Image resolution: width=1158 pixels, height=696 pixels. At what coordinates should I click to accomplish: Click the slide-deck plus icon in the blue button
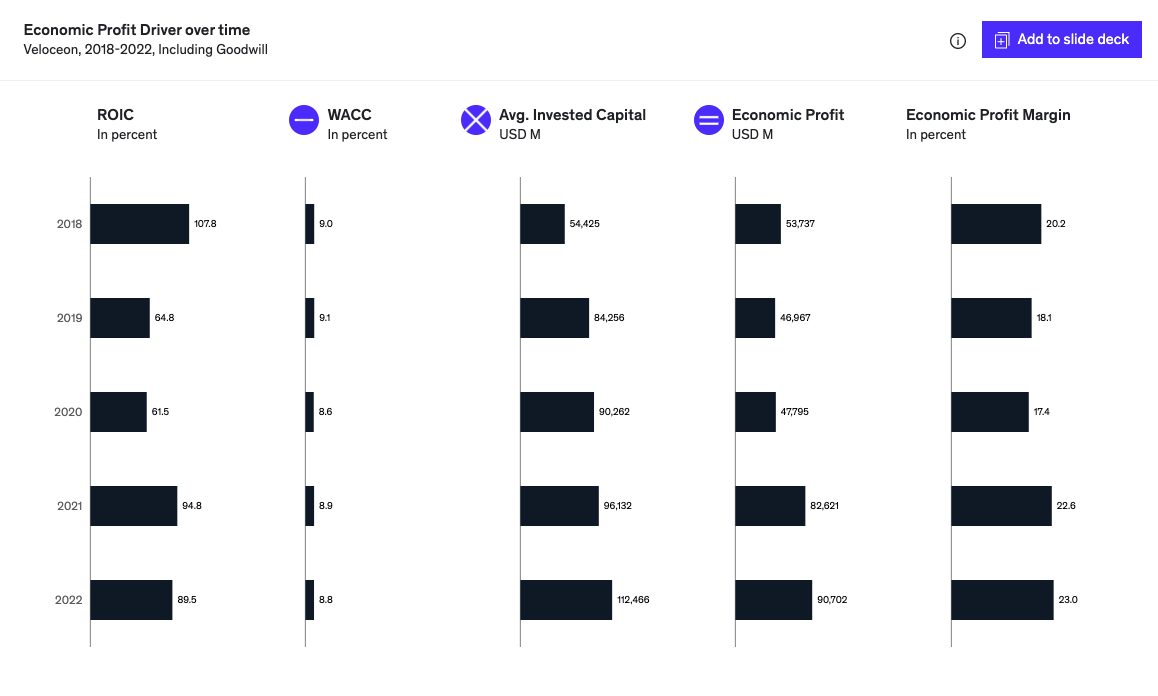tap(1001, 39)
